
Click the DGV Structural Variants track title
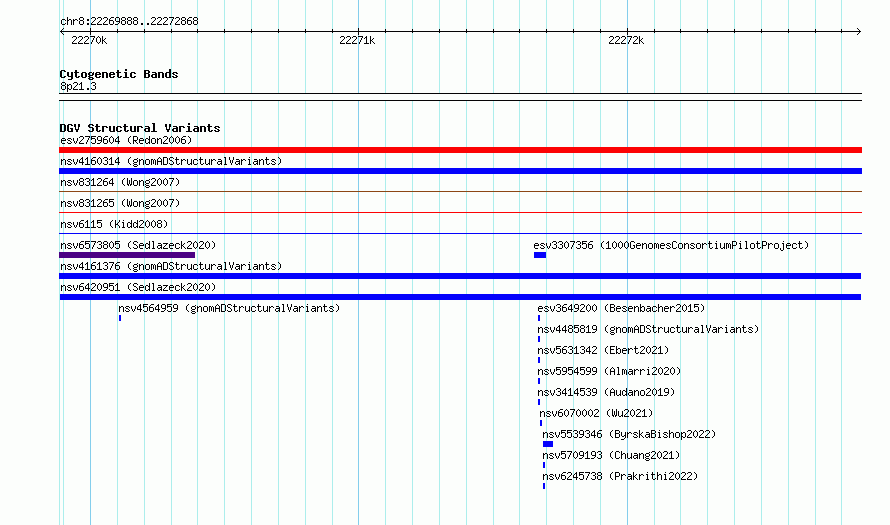(140, 128)
